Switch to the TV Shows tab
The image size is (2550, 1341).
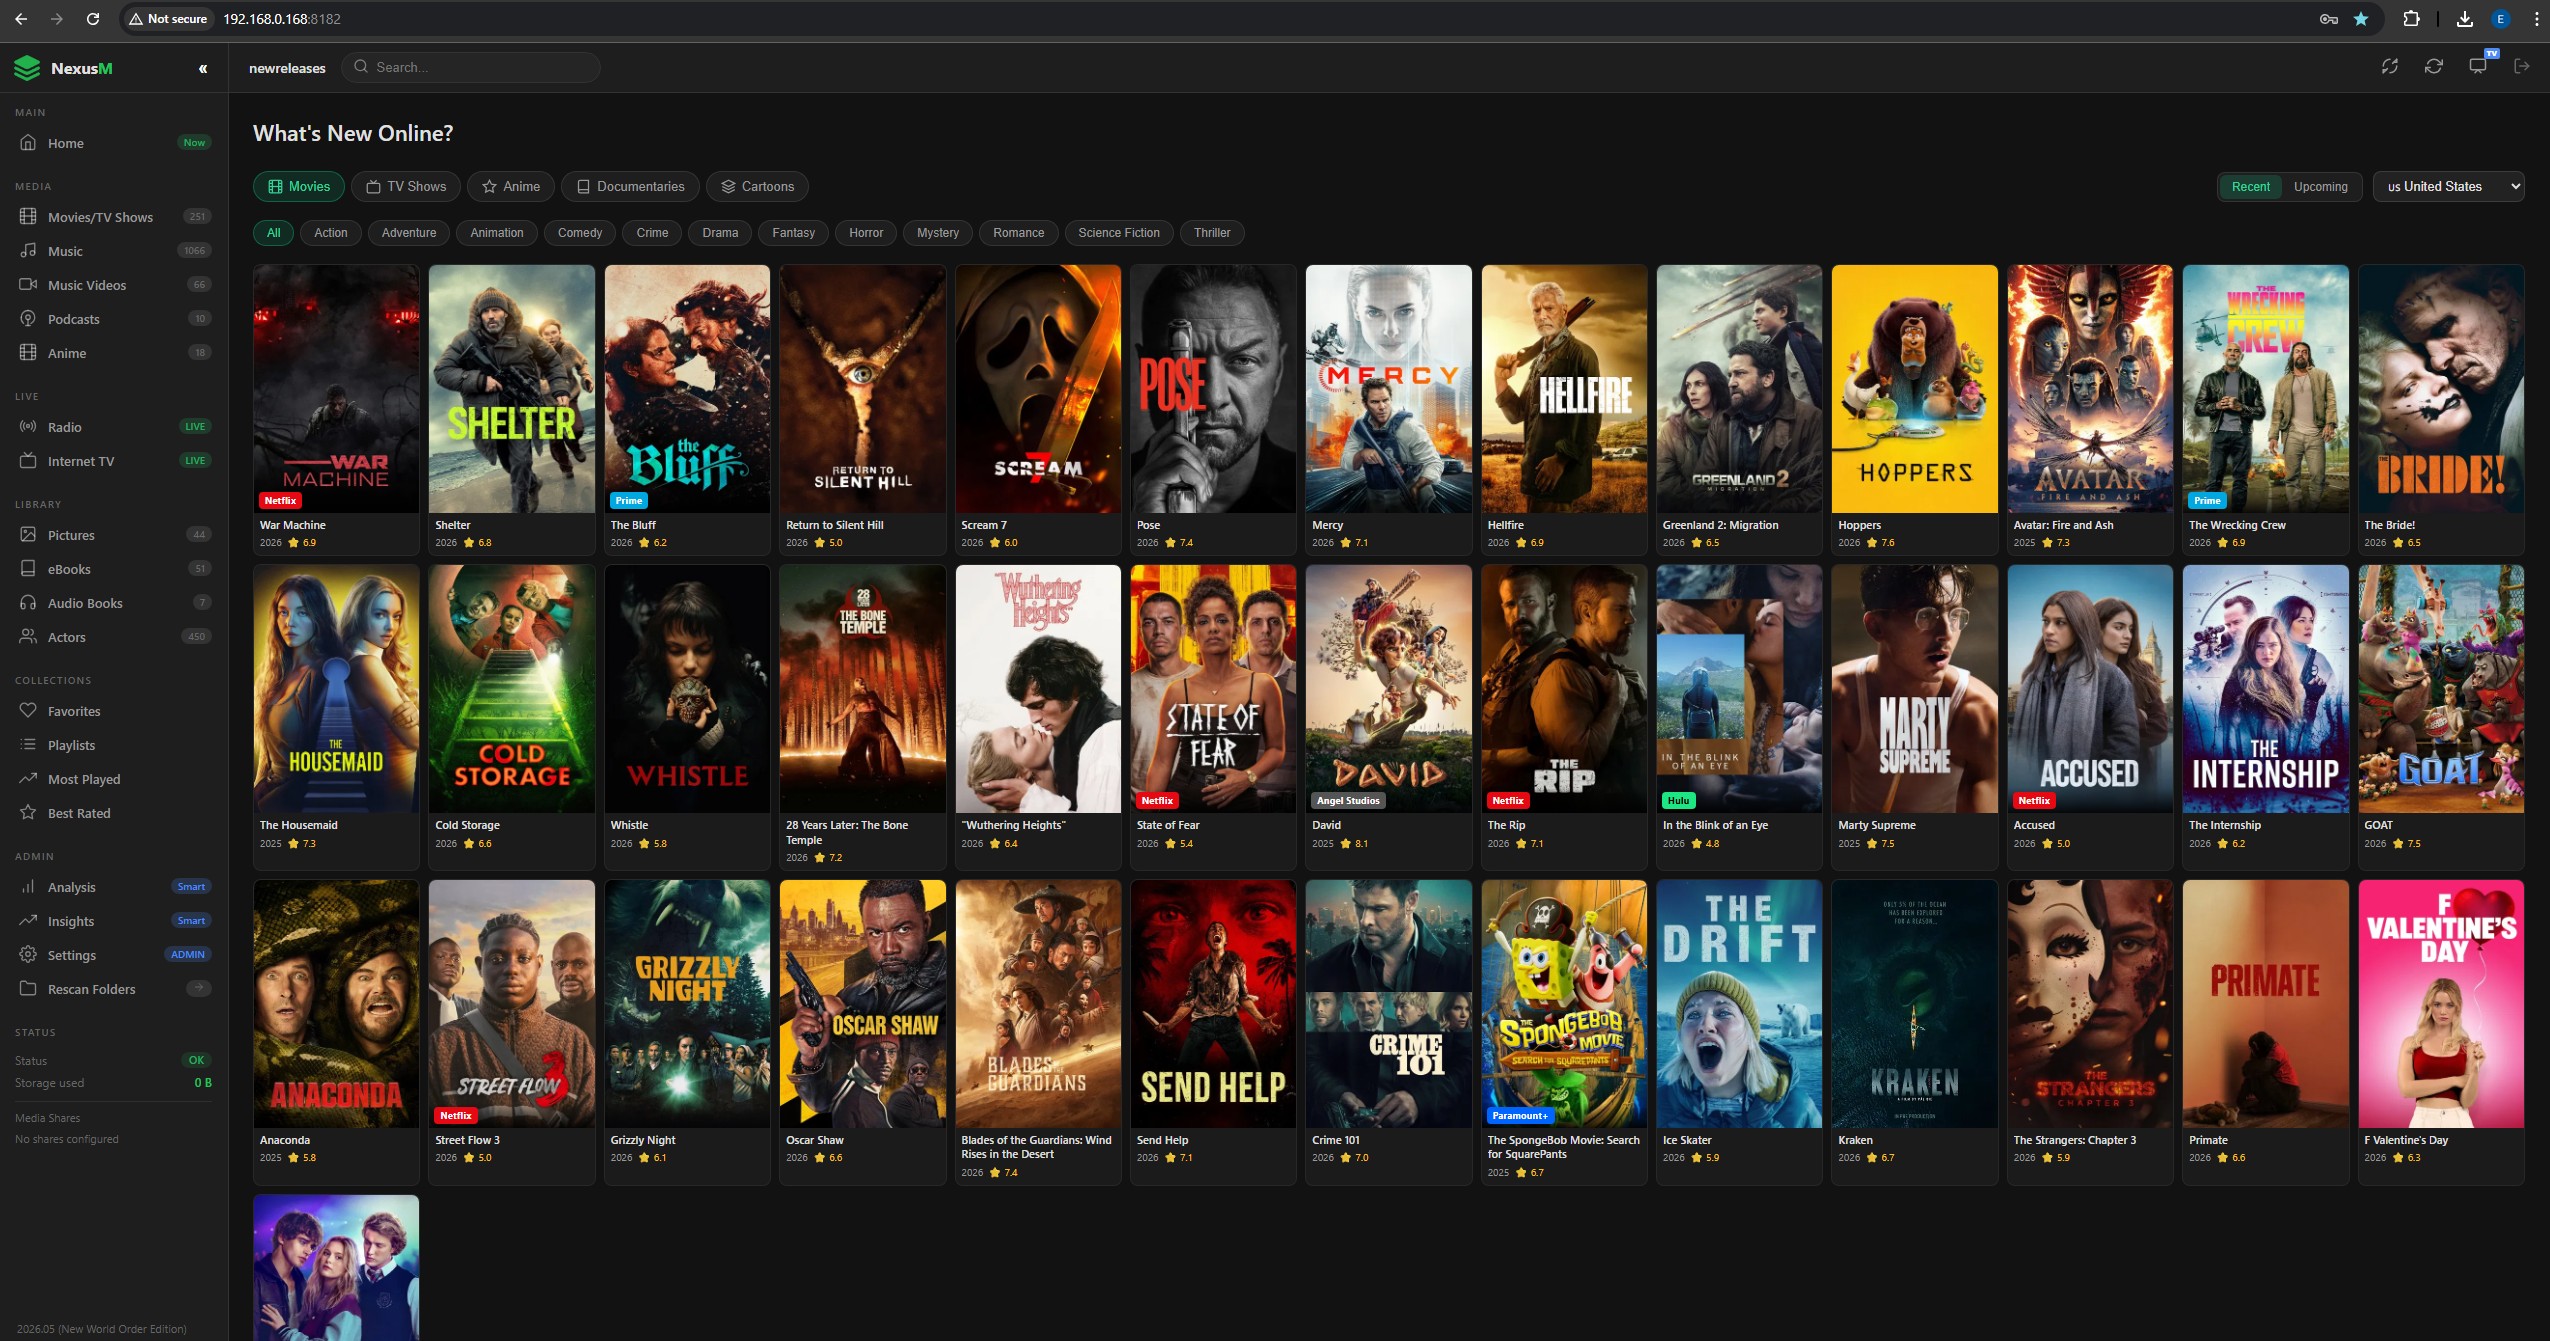(x=406, y=187)
